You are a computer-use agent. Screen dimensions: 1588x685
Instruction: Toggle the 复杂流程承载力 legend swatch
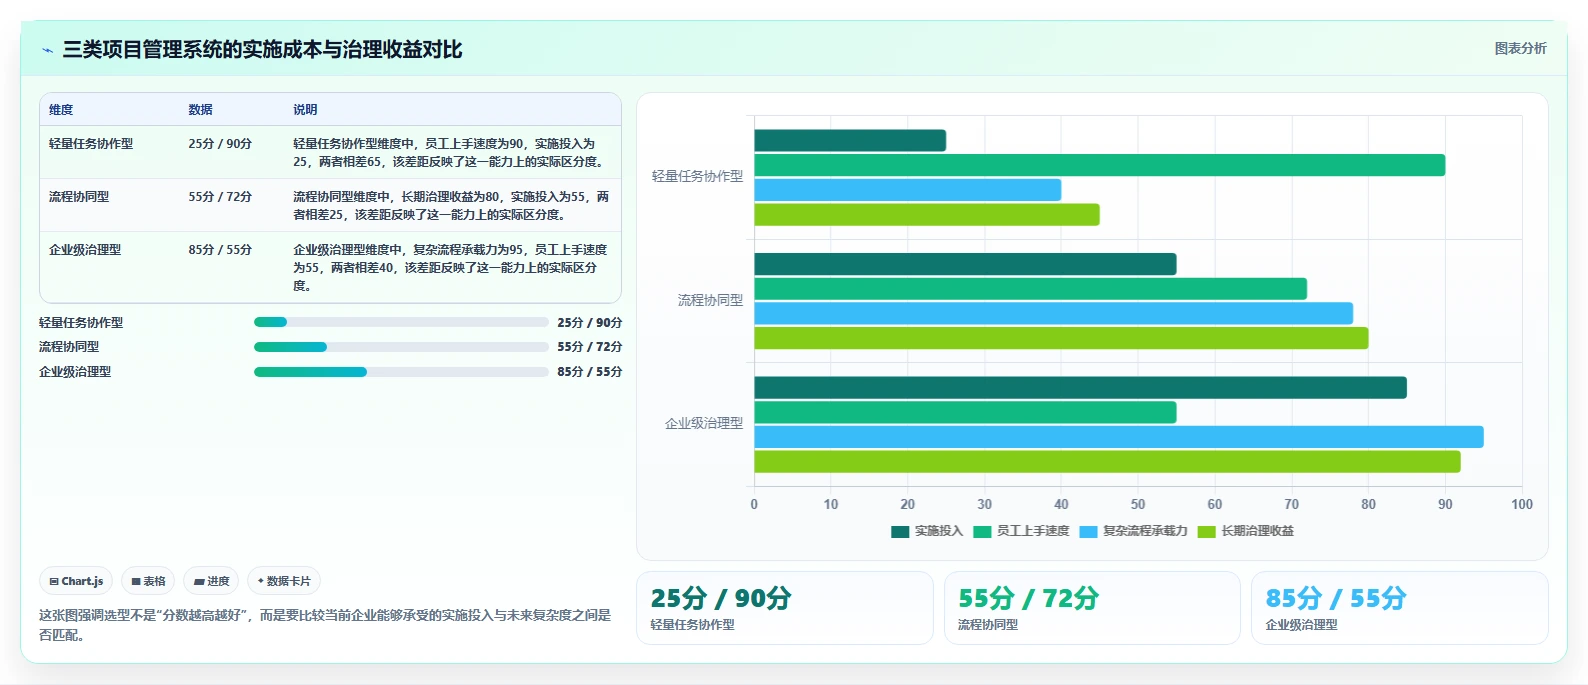(x=1088, y=531)
